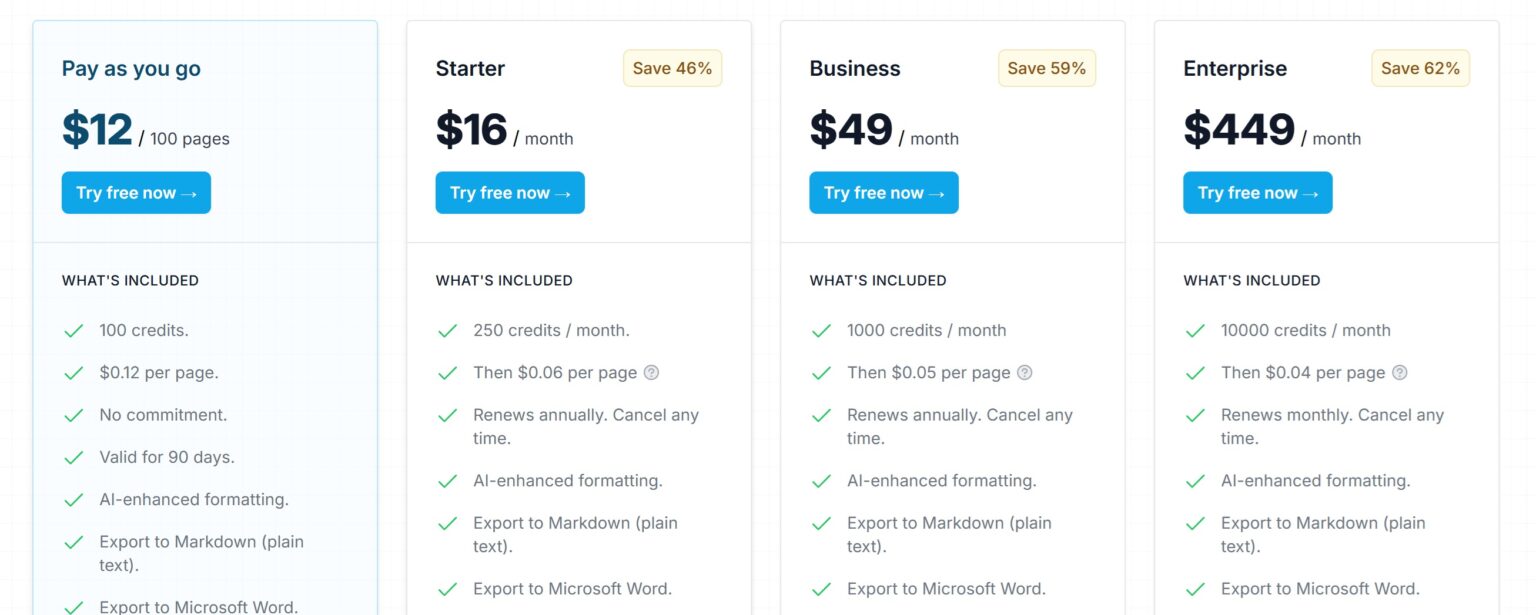The image size is (1536, 615).
Task: Click the "Save 62%" badge on Enterprise
Action: pyautogui.click(x=1420, y=68)
